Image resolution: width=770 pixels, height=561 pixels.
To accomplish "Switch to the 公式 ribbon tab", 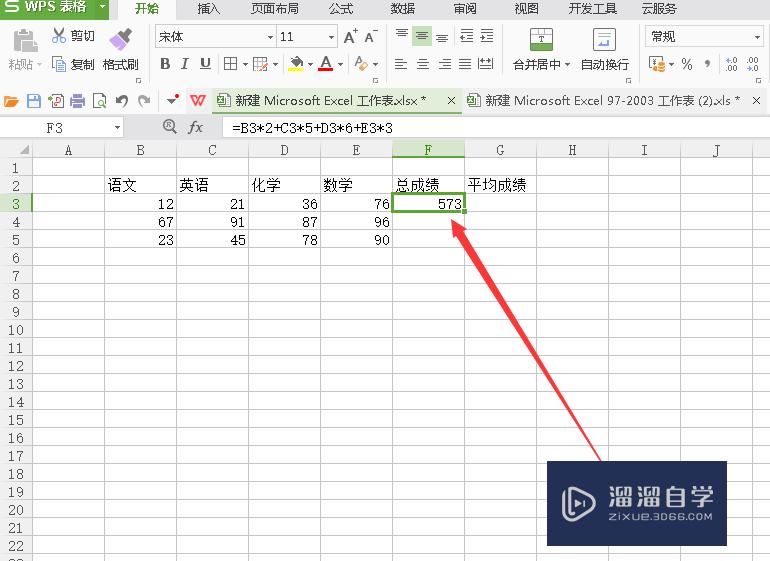I will [x=341, y=9].
